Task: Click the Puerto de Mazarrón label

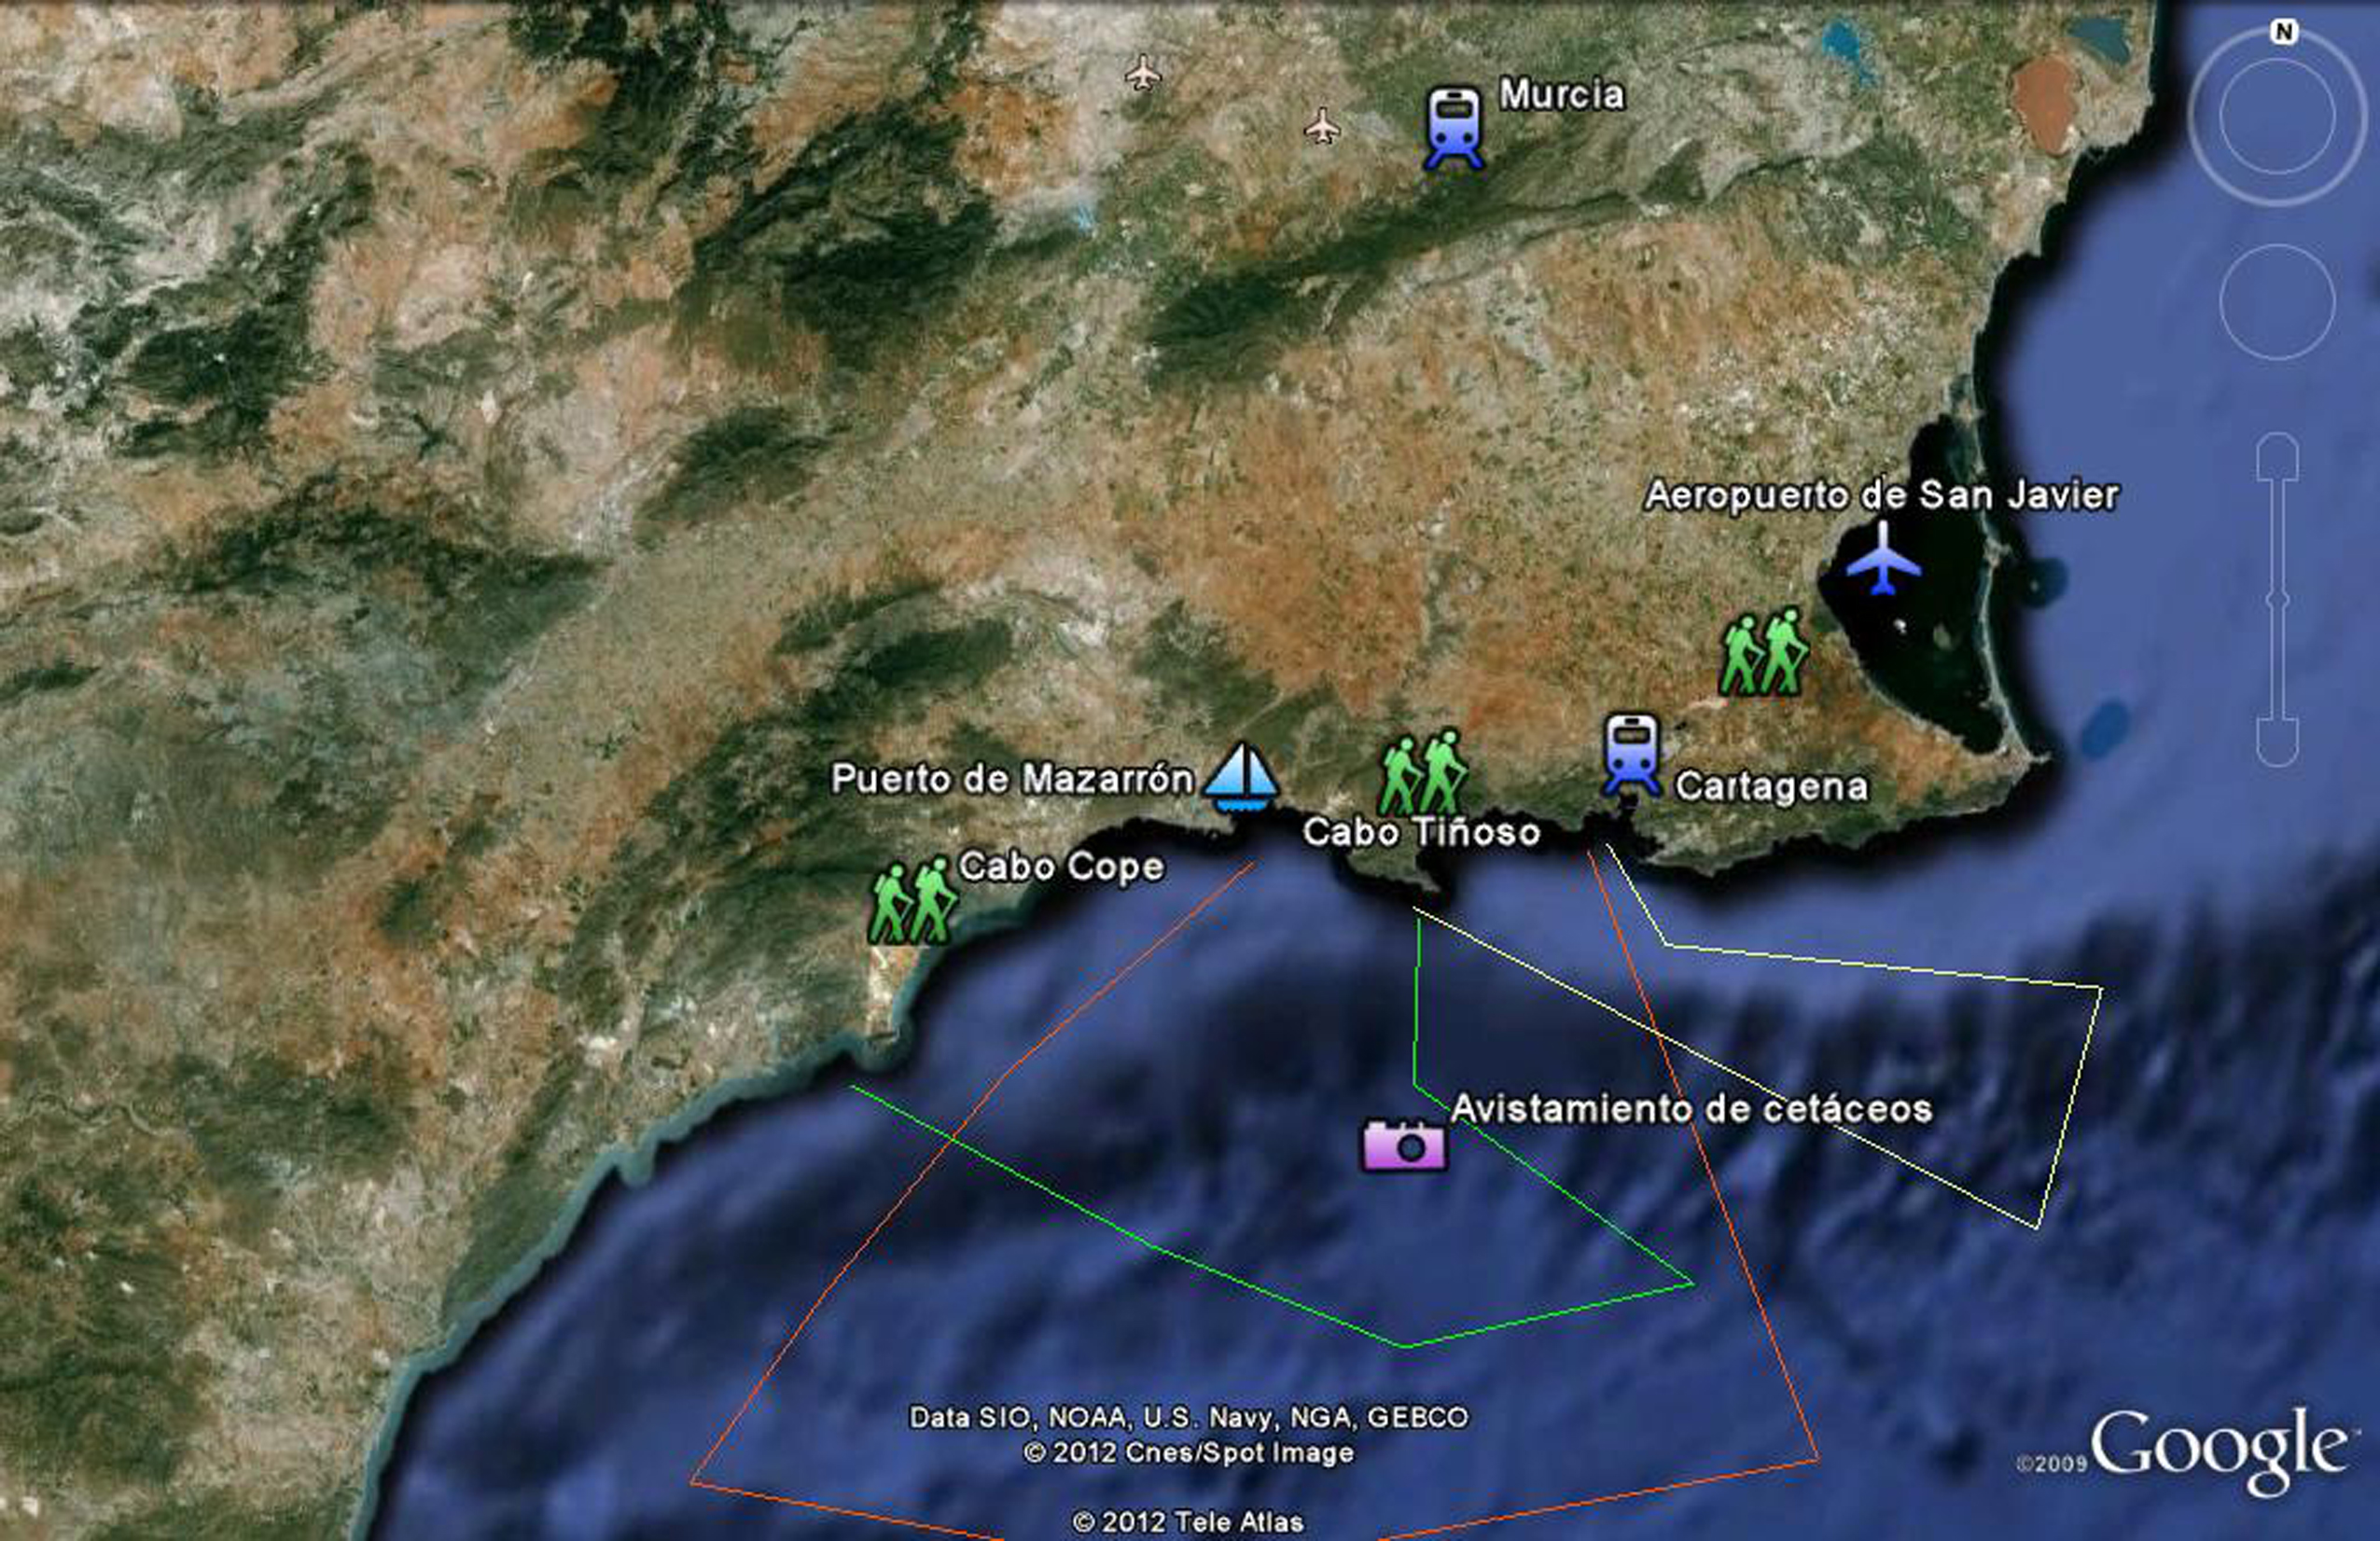Action: [1011, 778]
